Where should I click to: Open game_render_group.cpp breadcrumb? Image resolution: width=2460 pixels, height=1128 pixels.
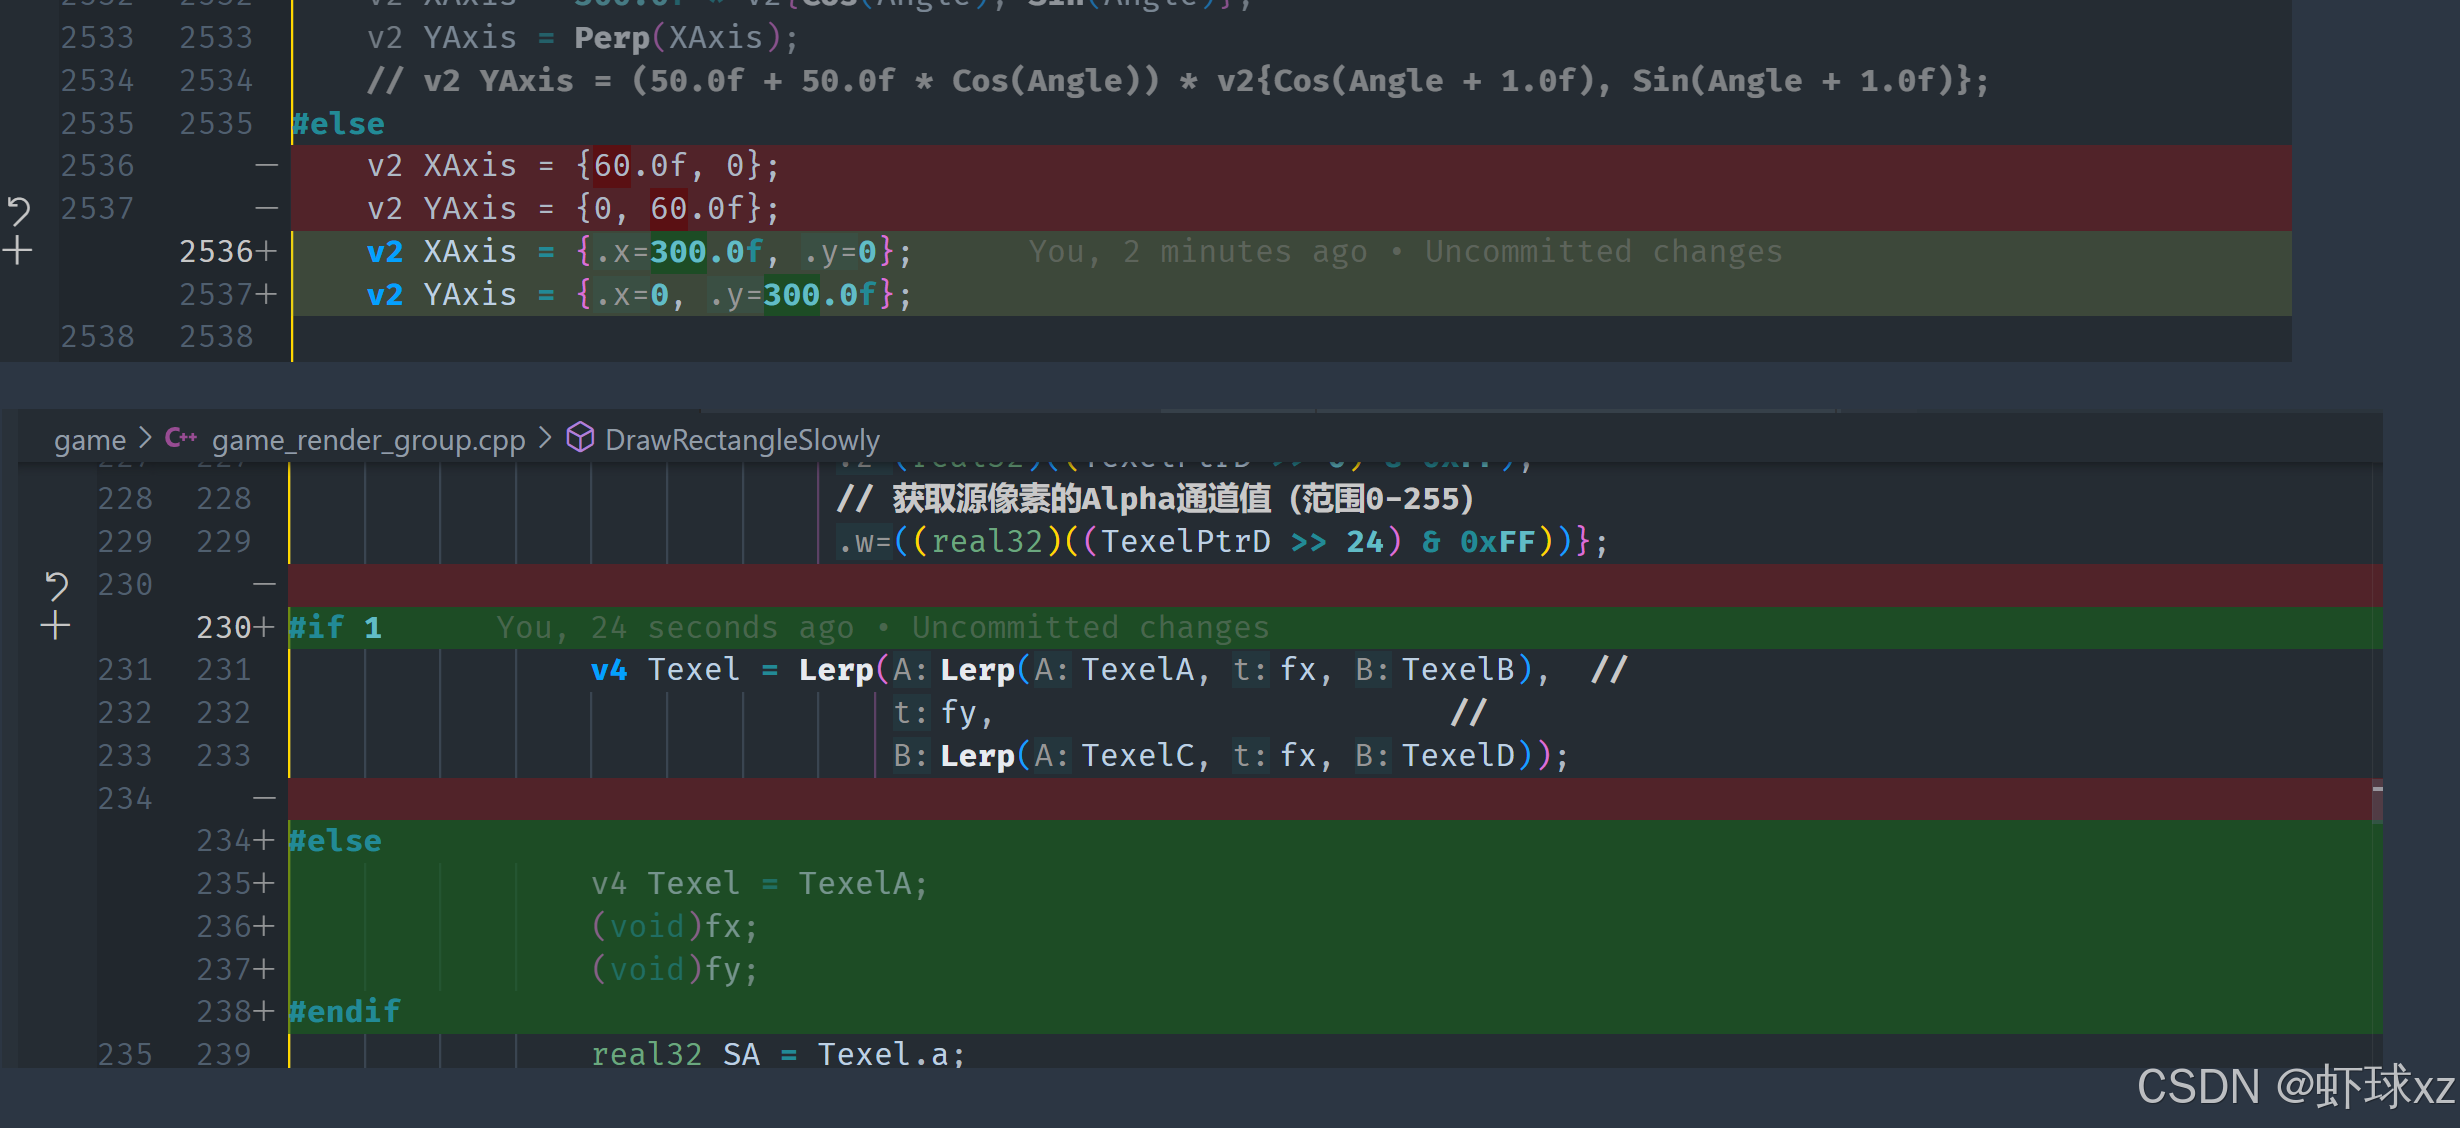[368, 440]
